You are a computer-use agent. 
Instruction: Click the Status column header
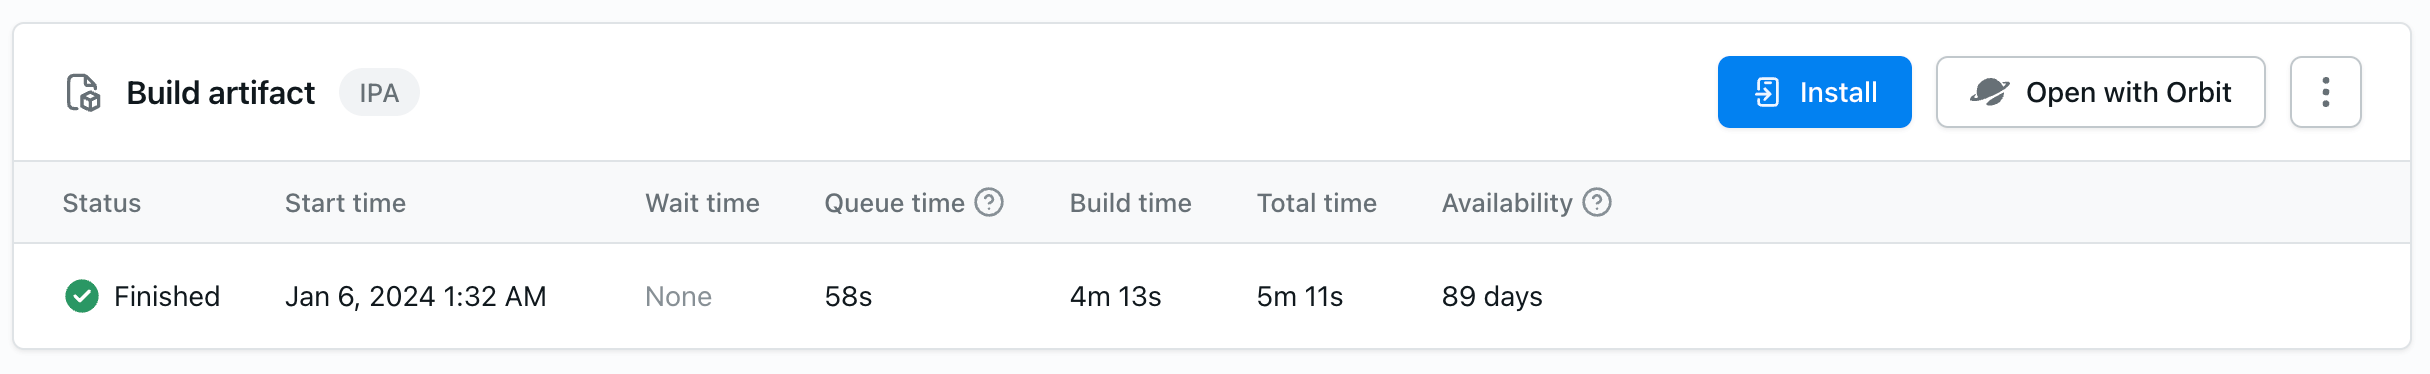coord(102,203)
